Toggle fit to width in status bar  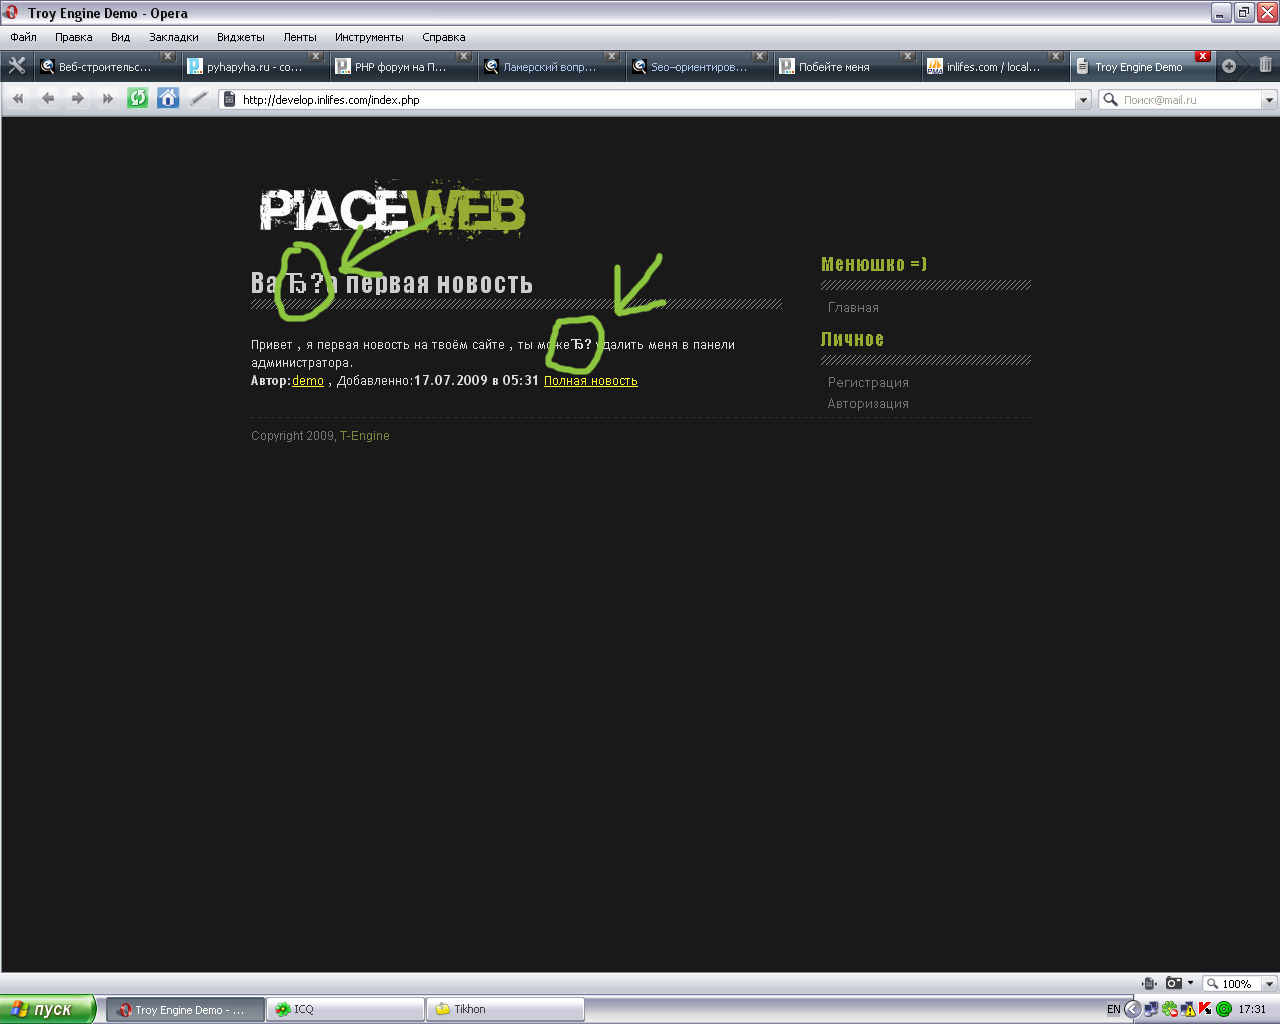1149,983
